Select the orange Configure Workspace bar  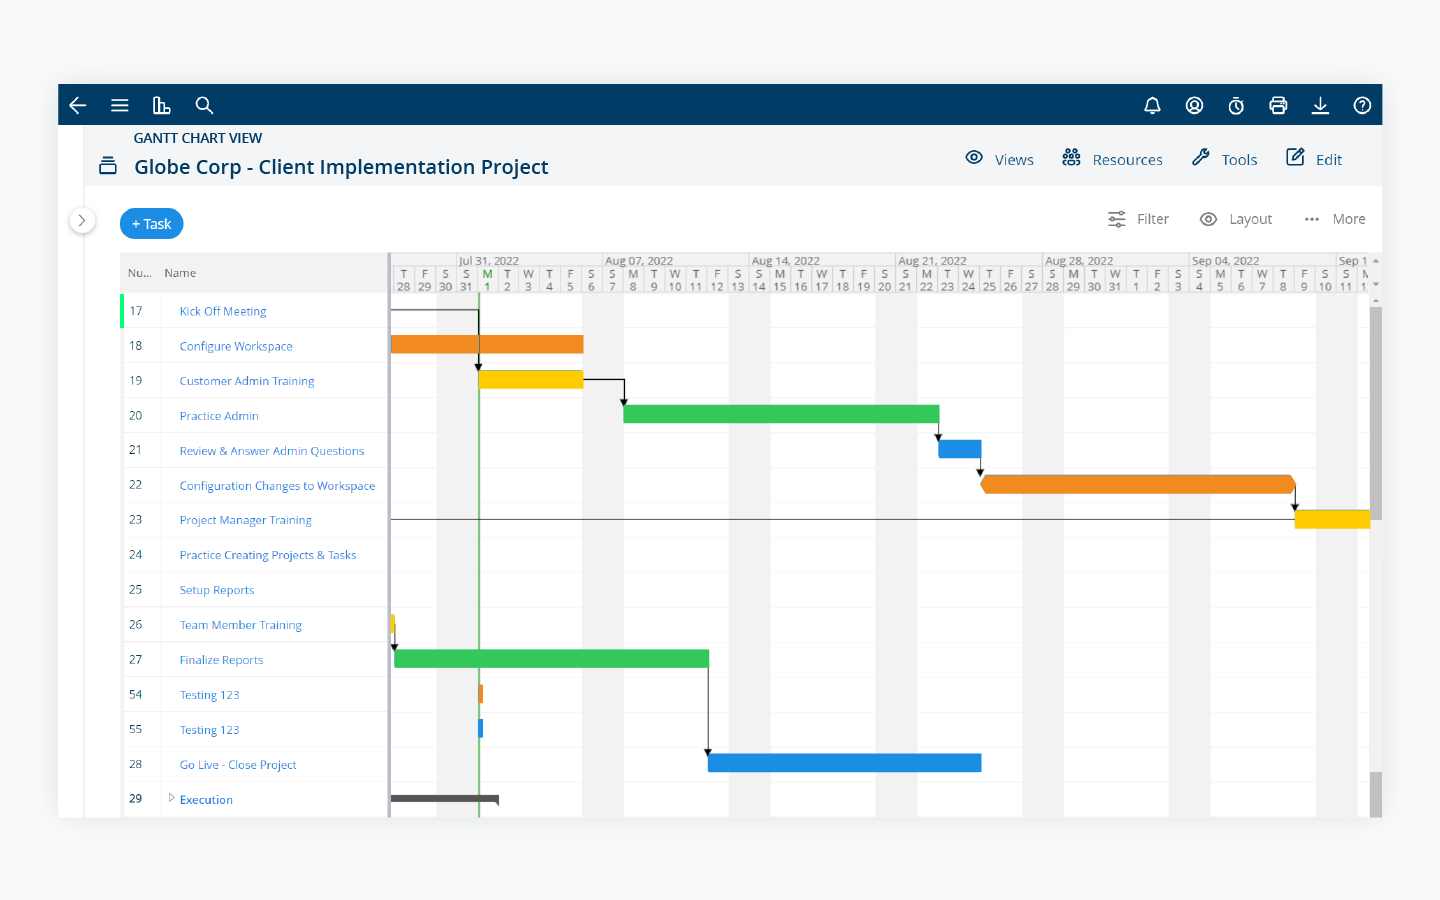487,344
